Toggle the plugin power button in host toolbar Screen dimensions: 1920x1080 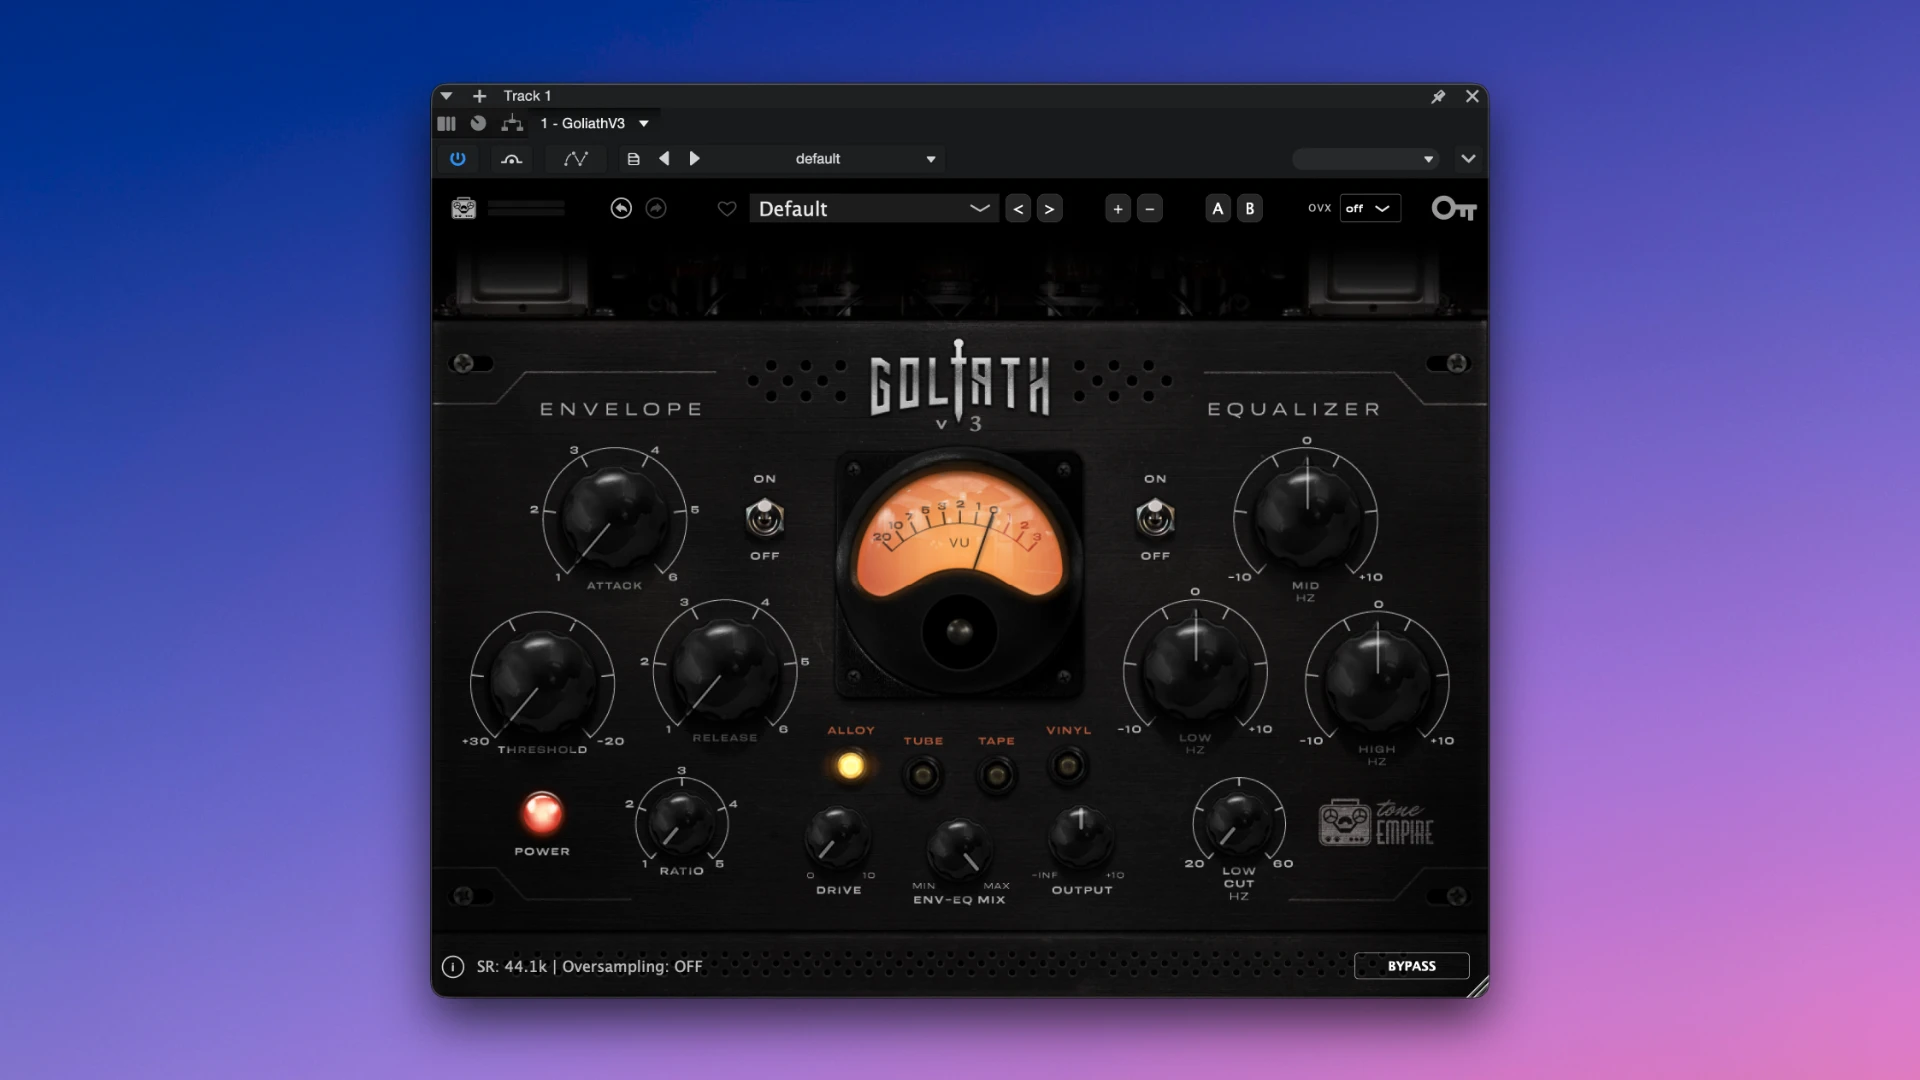[x=458, y=159]
